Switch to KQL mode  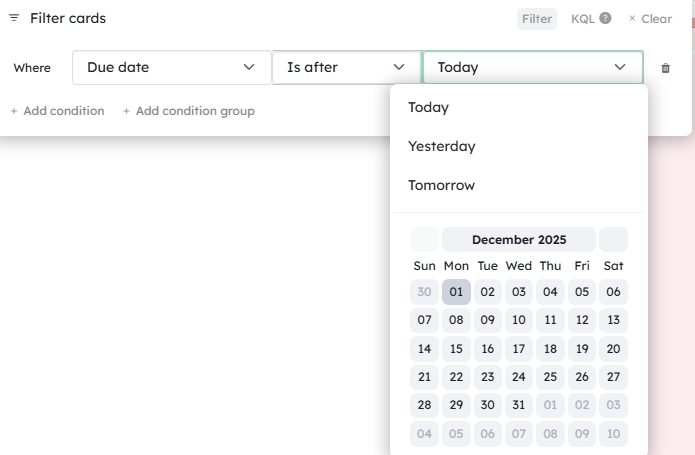pyautogui.click(x=582, y=18)
